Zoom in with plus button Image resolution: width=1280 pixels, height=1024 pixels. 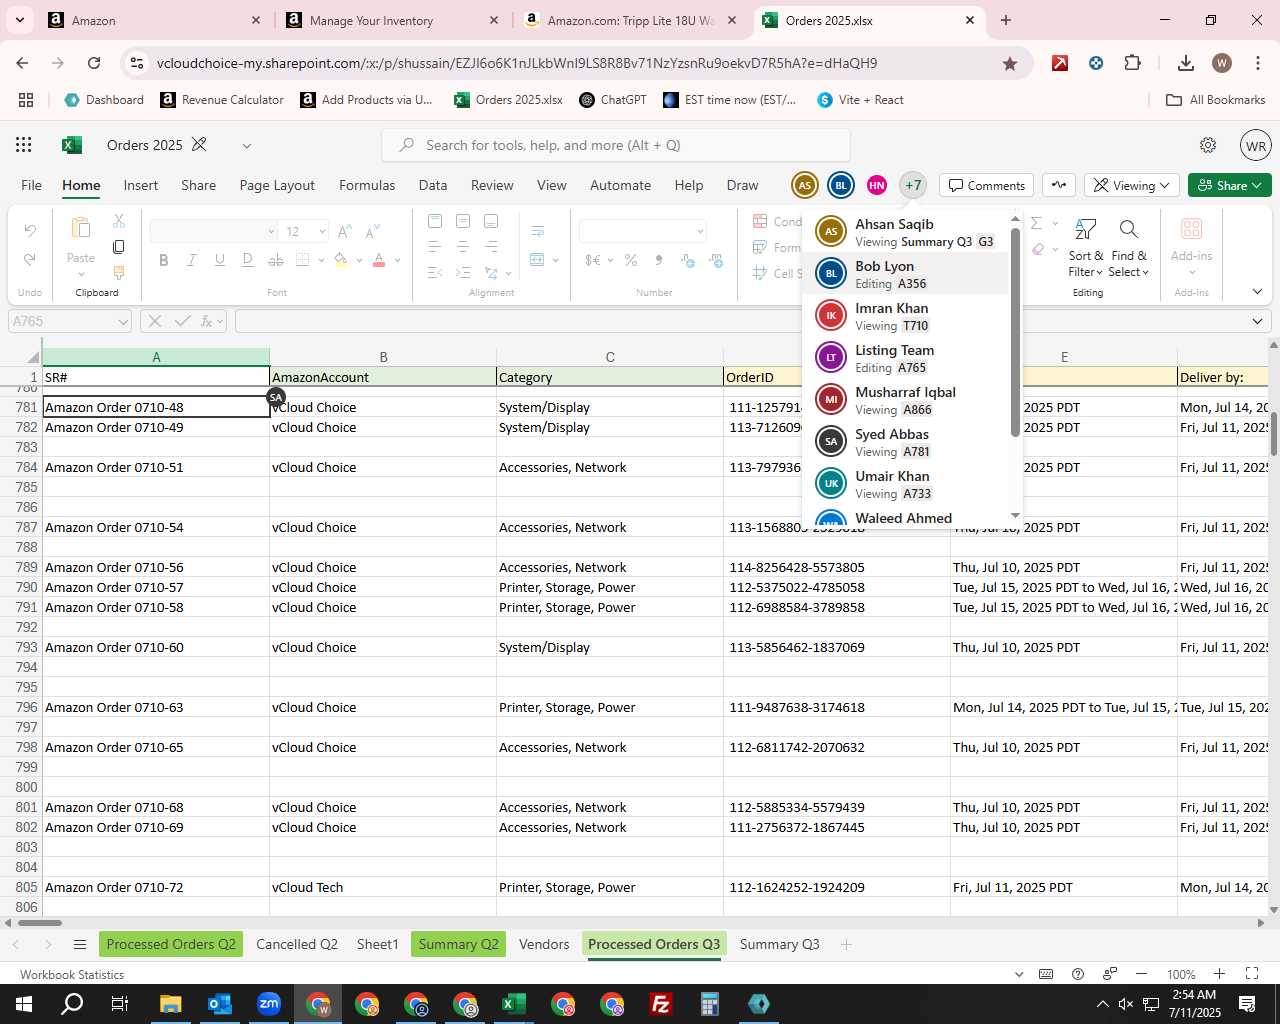click(1219, 974)
